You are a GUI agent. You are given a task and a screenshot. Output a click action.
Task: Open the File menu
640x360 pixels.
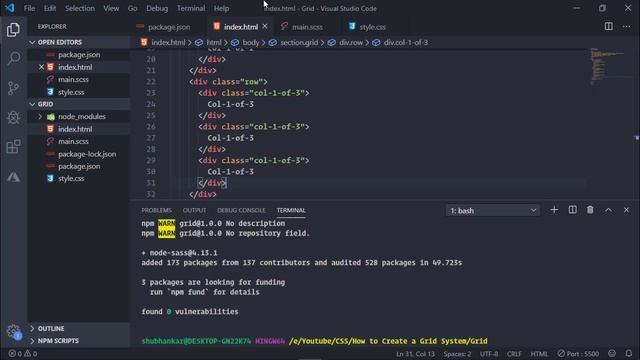click(x=29, y=8)
